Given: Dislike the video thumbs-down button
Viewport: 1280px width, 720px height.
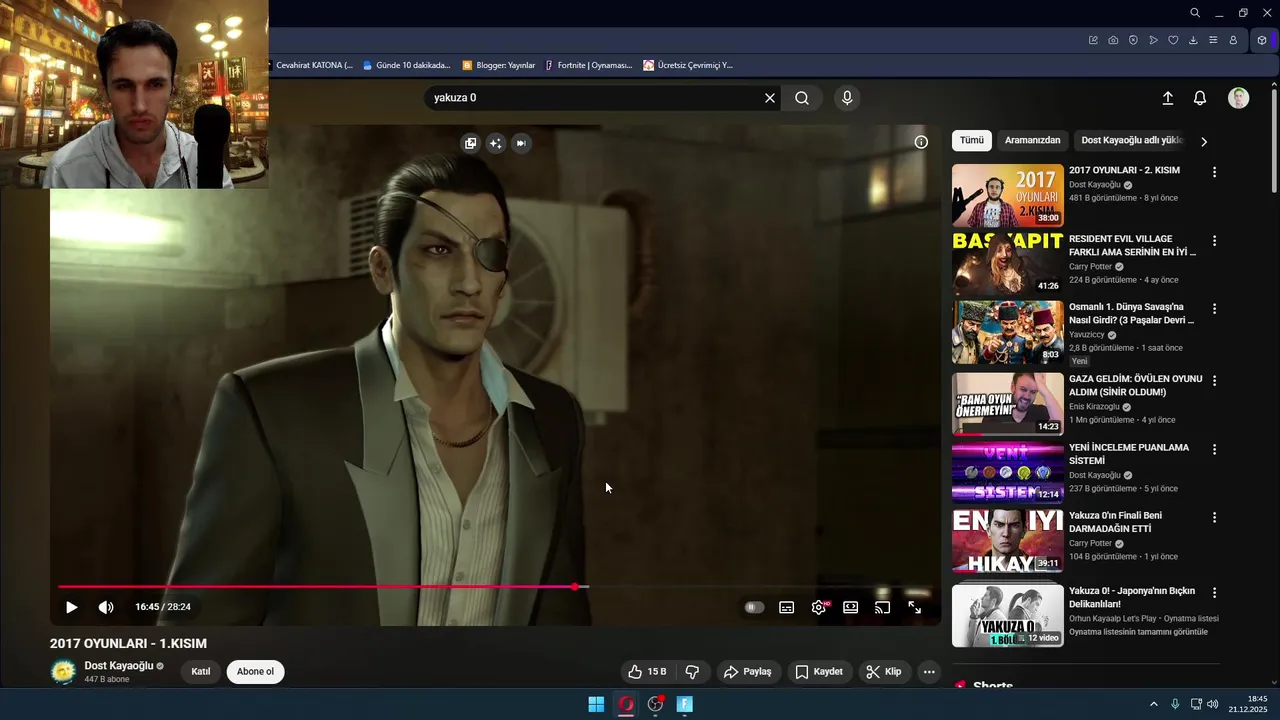Looking at the screenshot, I should pos(692,672).
